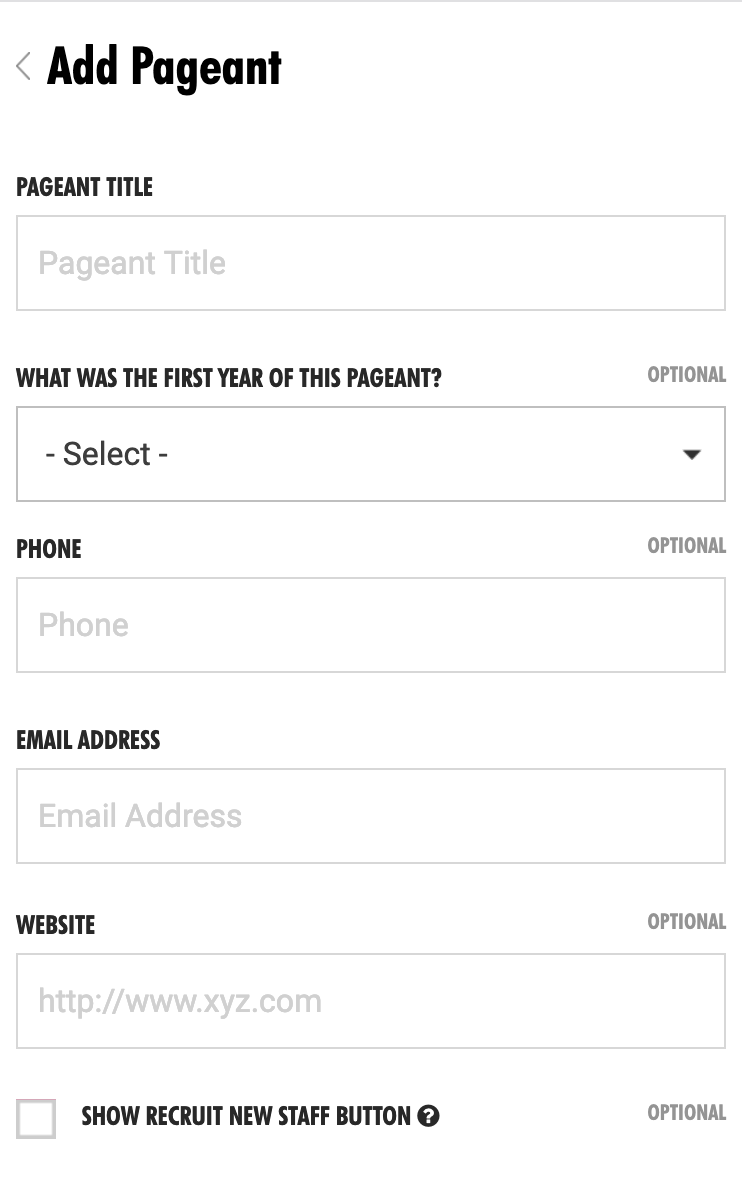Viewport: 742px width, 1188px height.
Task: Click the "Website" field label
Action: 56,925
